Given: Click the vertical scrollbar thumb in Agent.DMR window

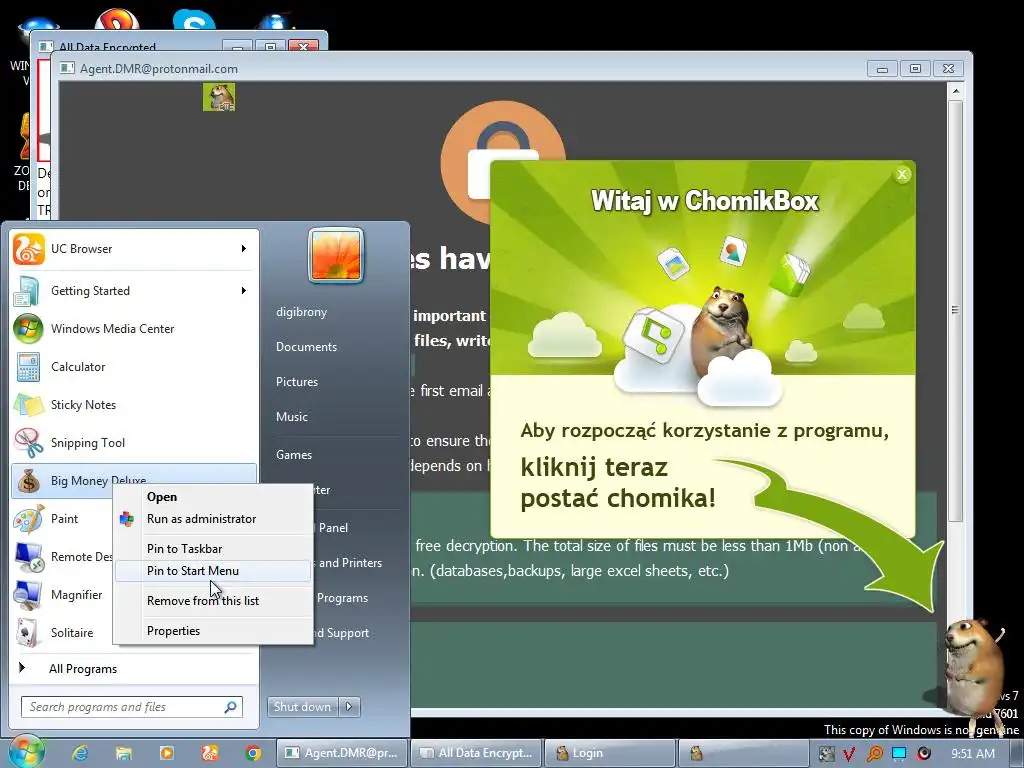Looking at the screenshot, I should (x=955, y=310).
